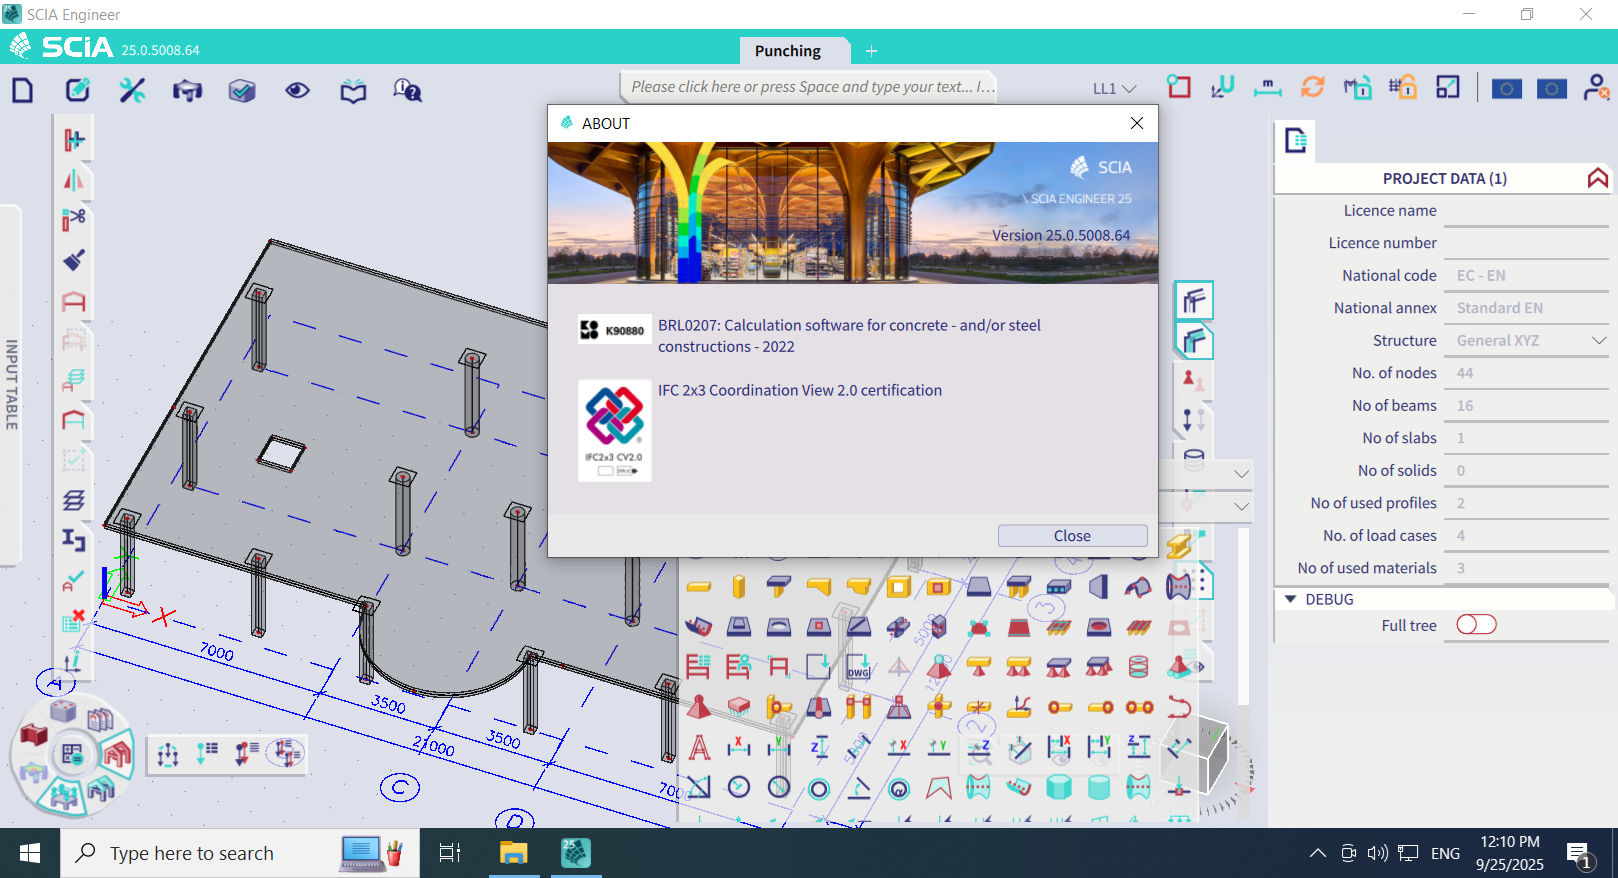Open the LL1 load case dropdown

tap(1114, 88)
